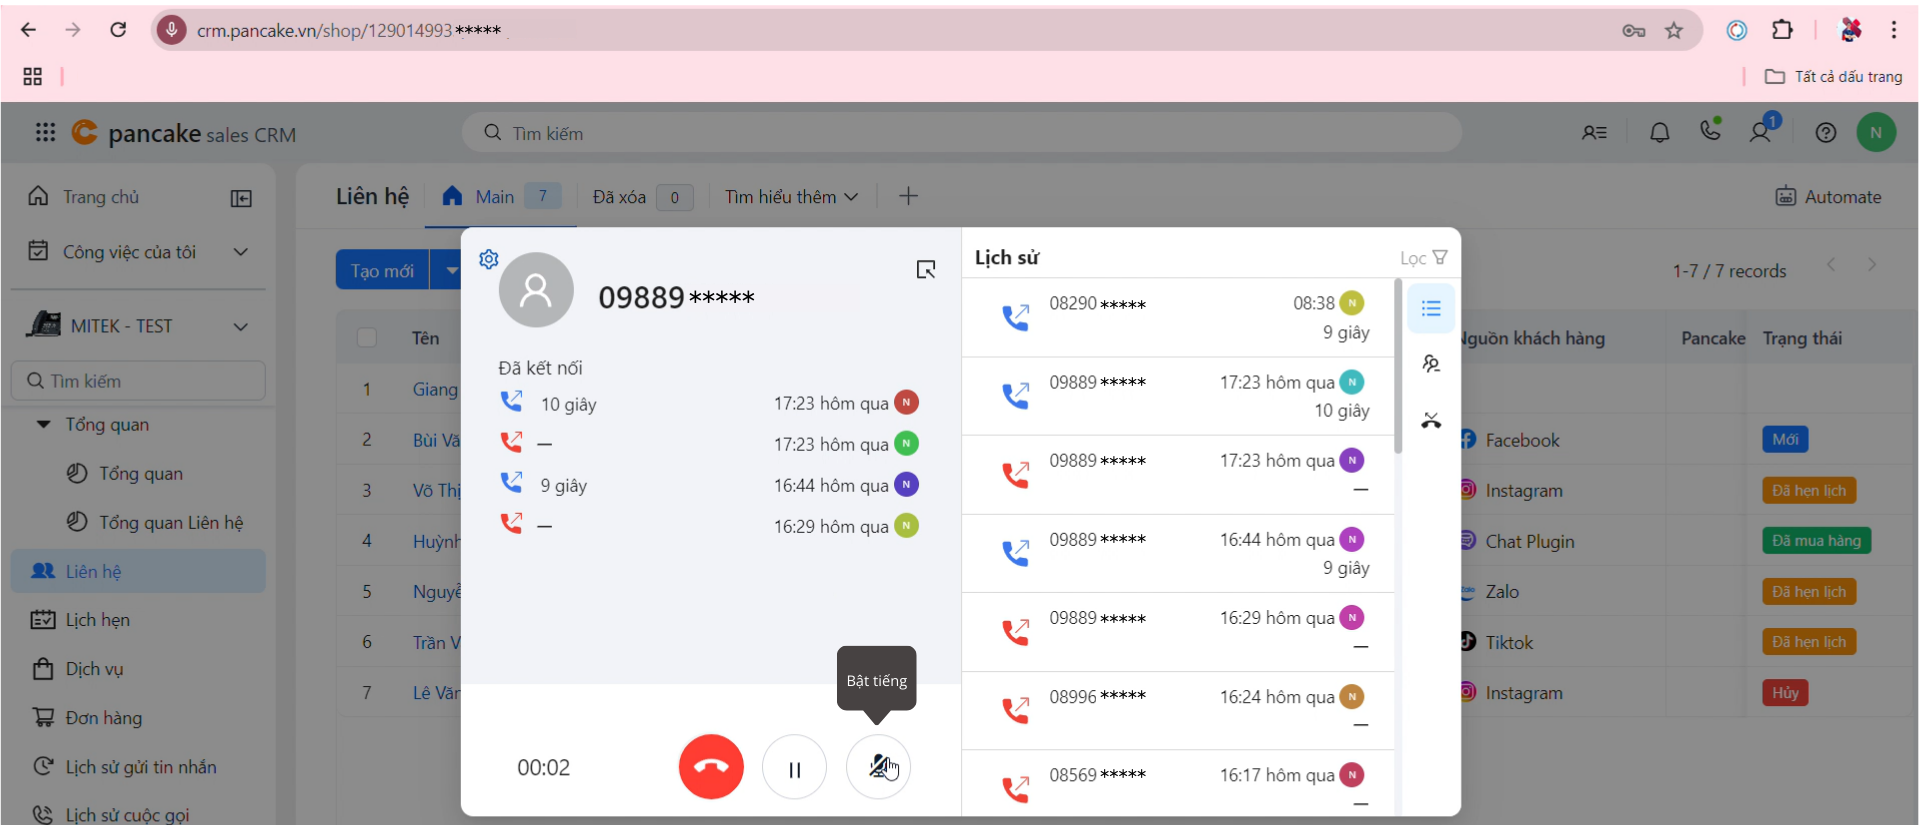Open Lịch hẹn in the sidebar
This screenshot has height=825, width=1919.
coord(98,620)
